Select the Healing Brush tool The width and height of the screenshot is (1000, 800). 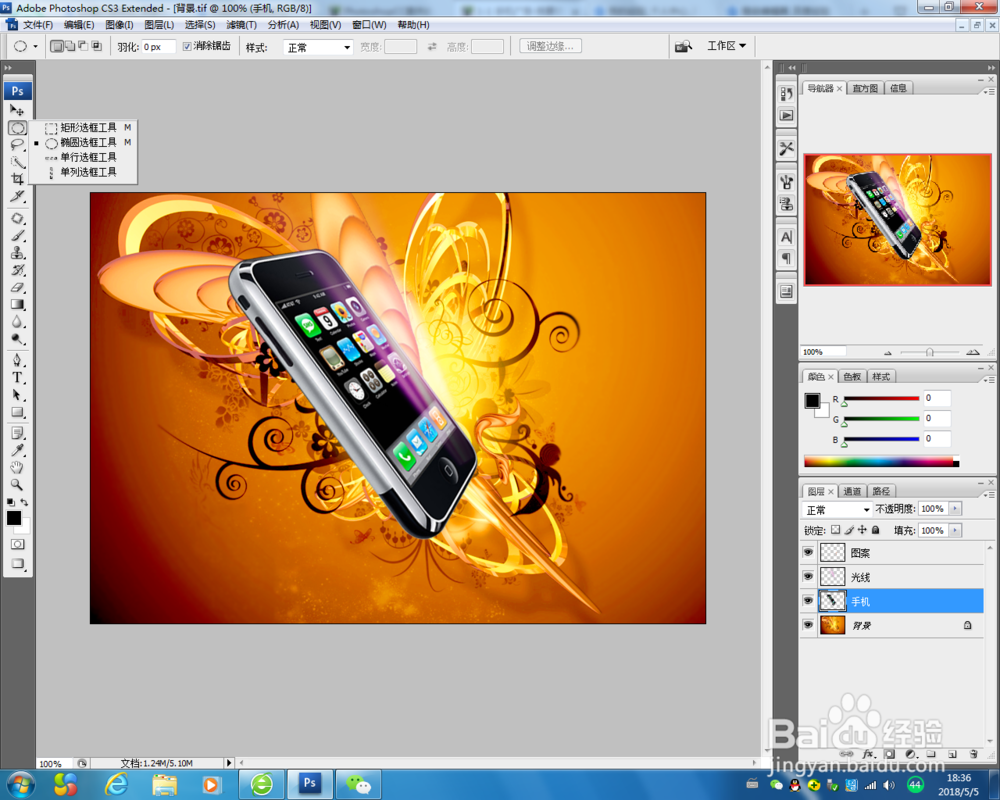(17, 219)
